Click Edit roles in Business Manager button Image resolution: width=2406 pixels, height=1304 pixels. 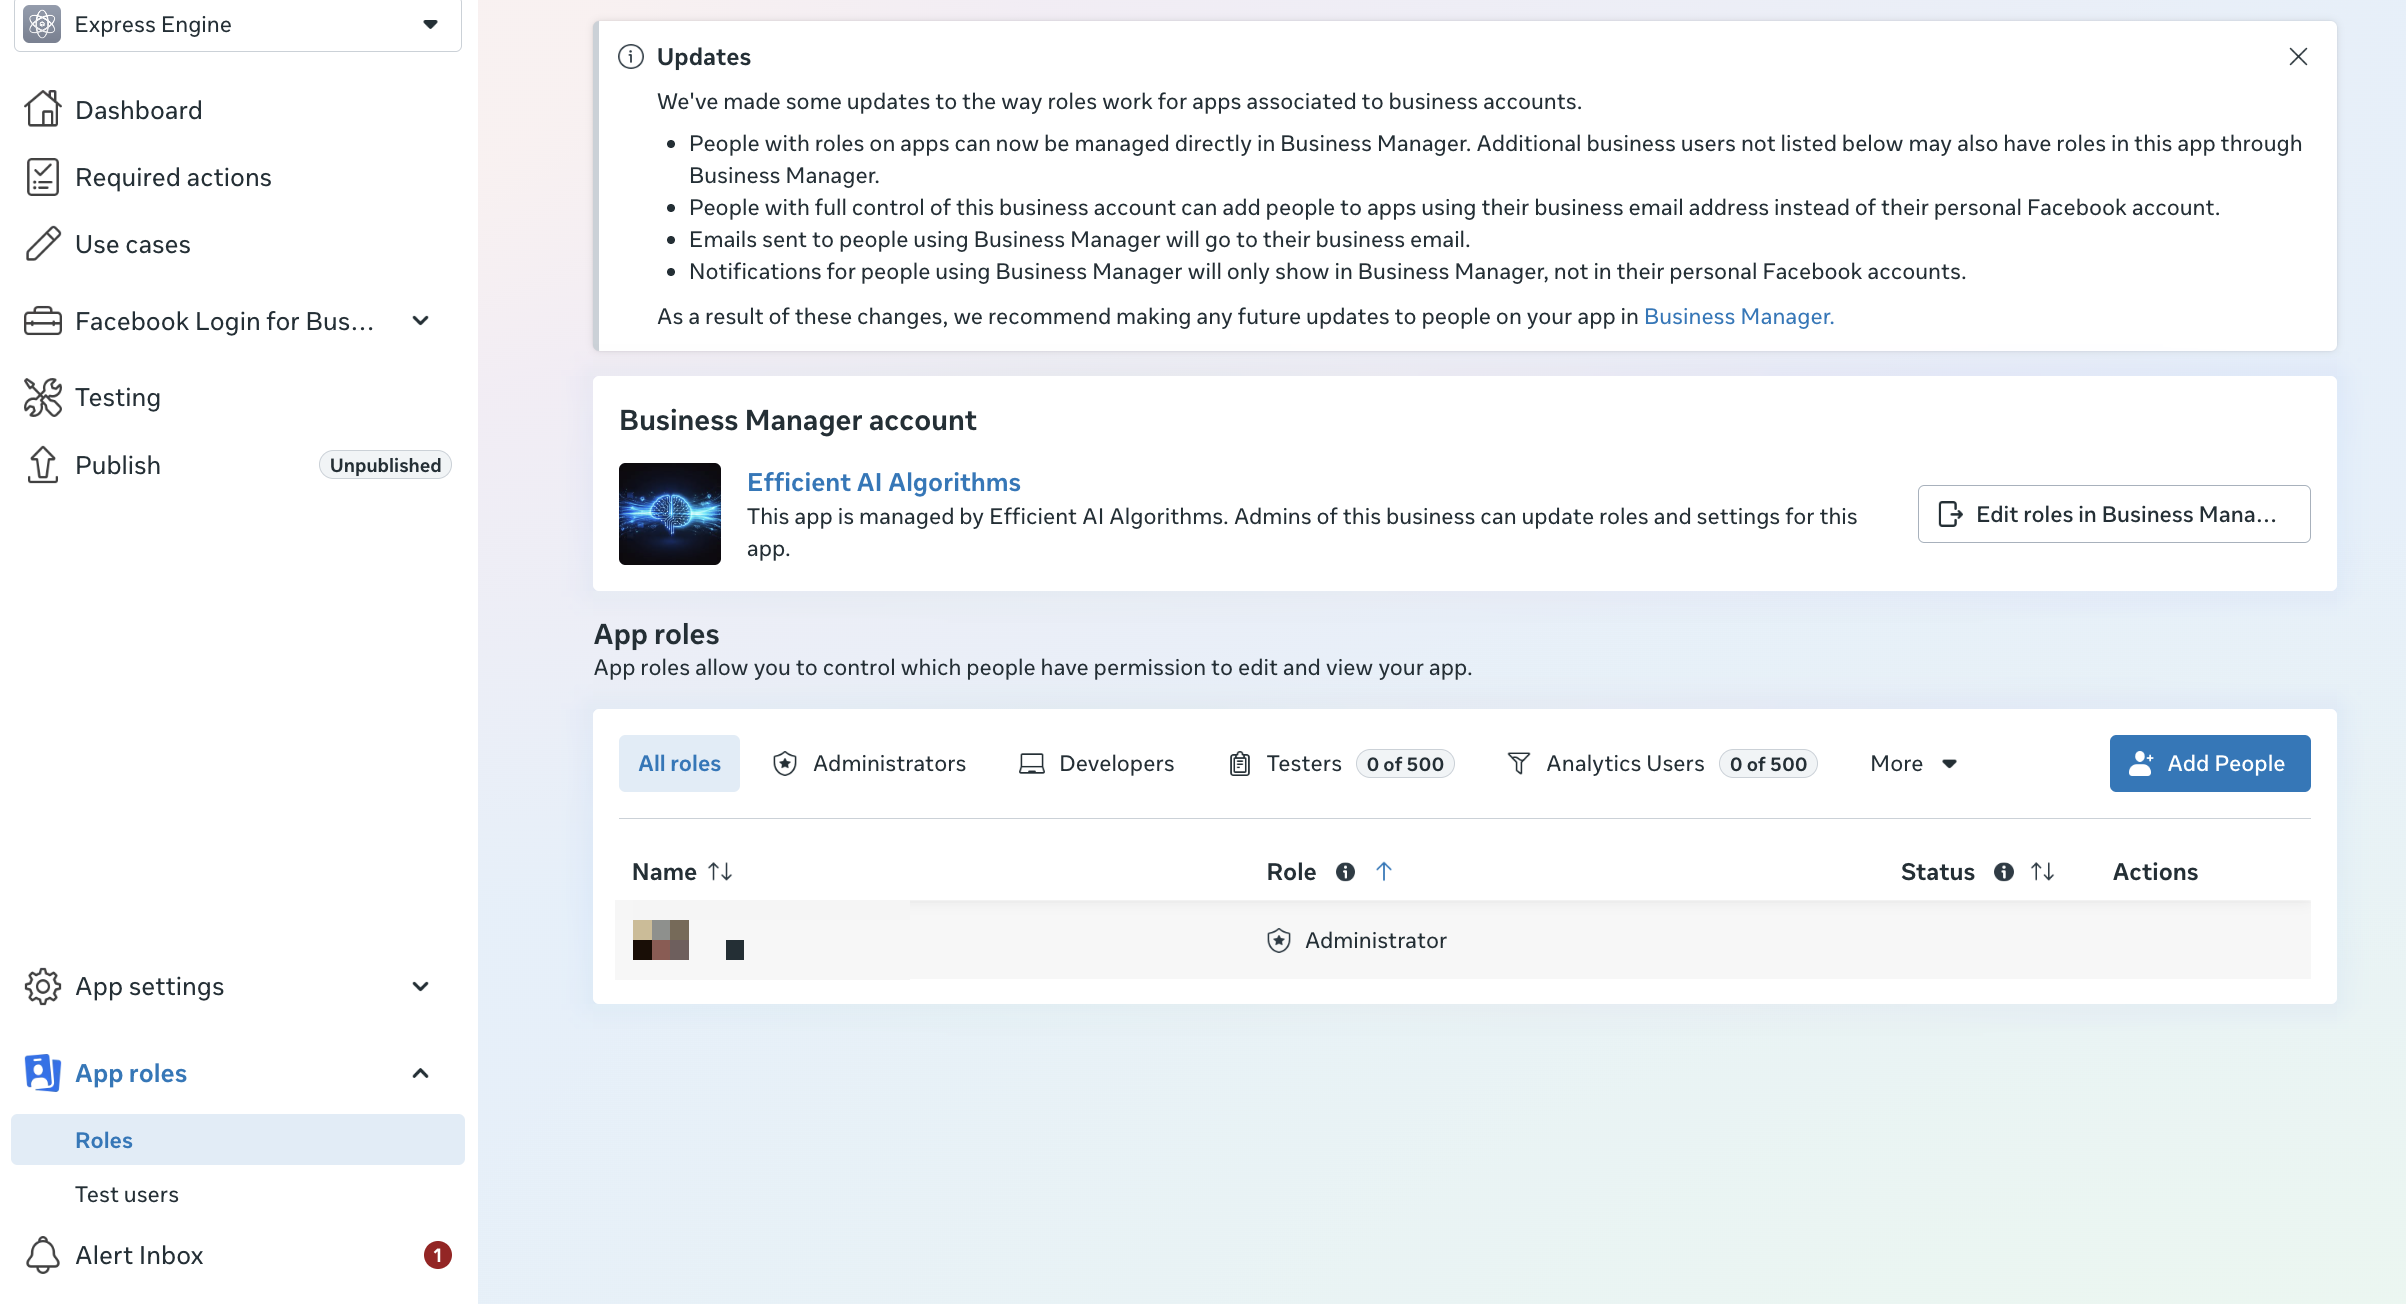coord(2114,514)
